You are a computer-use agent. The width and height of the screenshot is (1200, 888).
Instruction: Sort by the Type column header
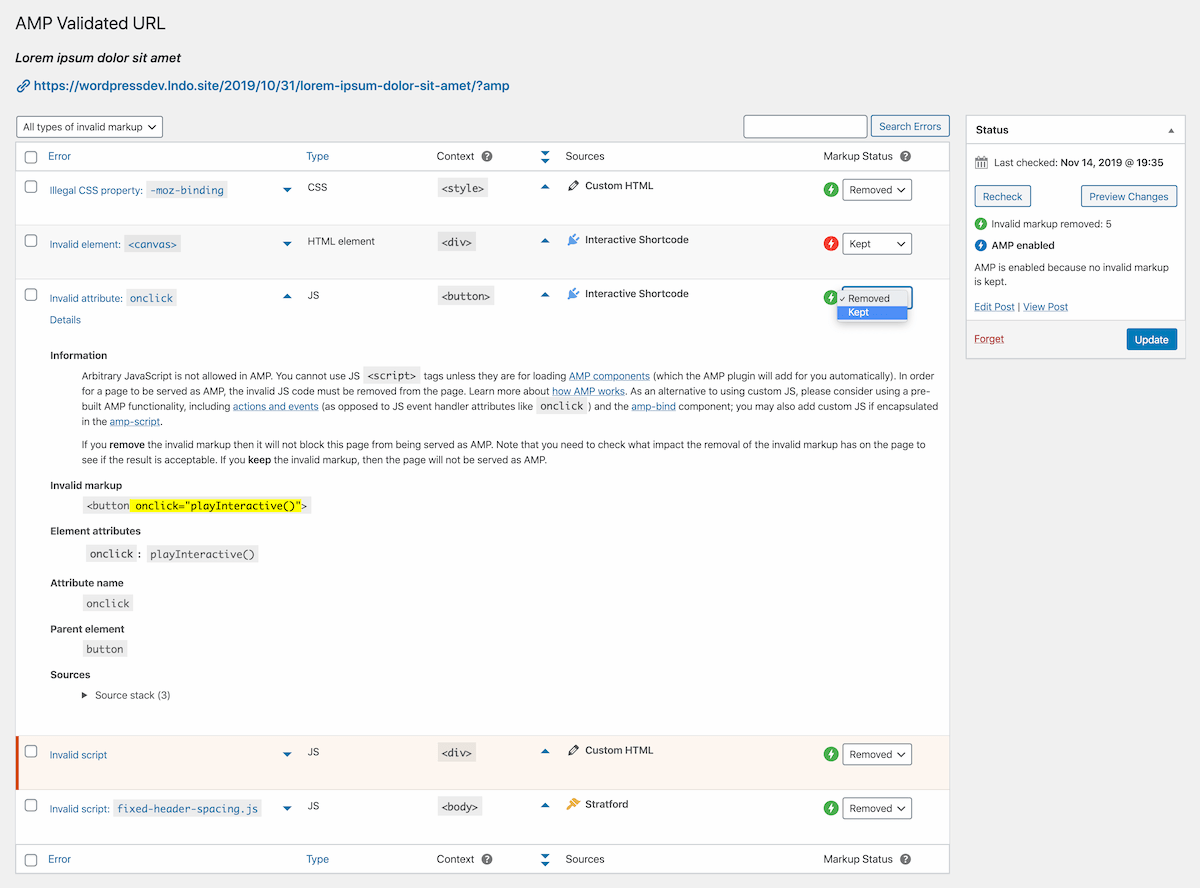pyautogui.click(x=318, y=157)
